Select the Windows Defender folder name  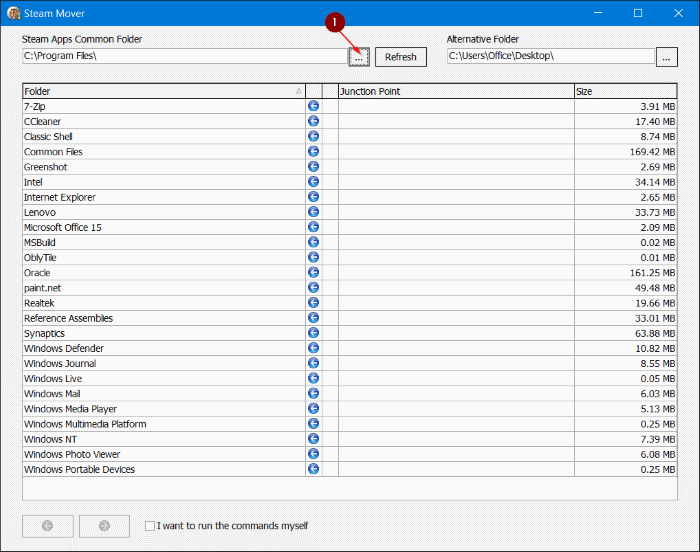tap(64, 348)
